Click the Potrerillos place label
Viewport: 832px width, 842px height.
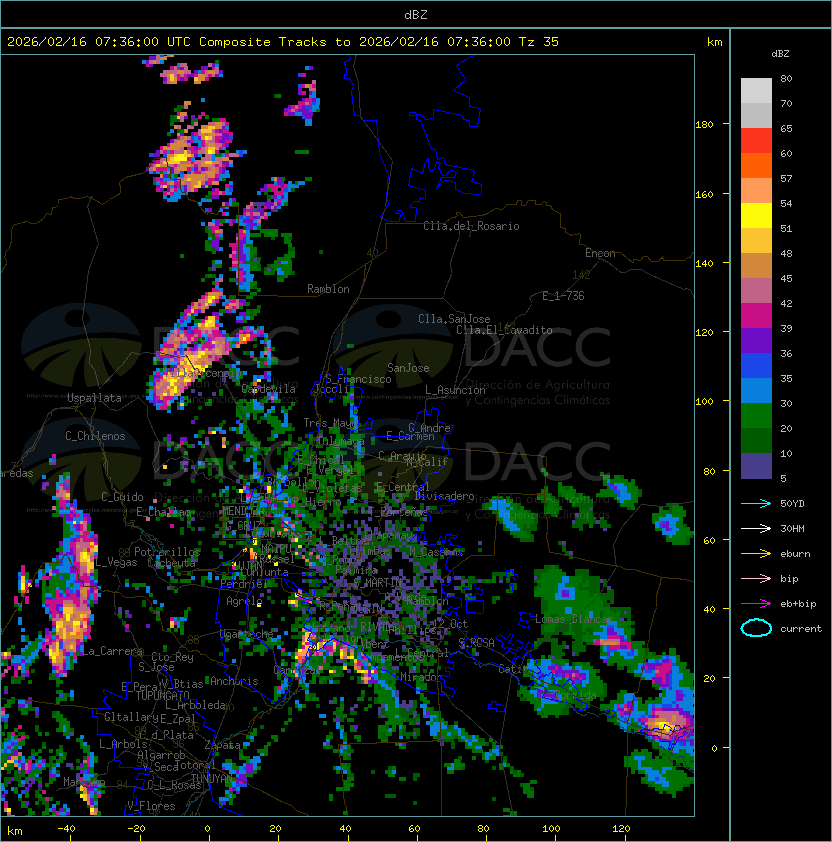167,552
